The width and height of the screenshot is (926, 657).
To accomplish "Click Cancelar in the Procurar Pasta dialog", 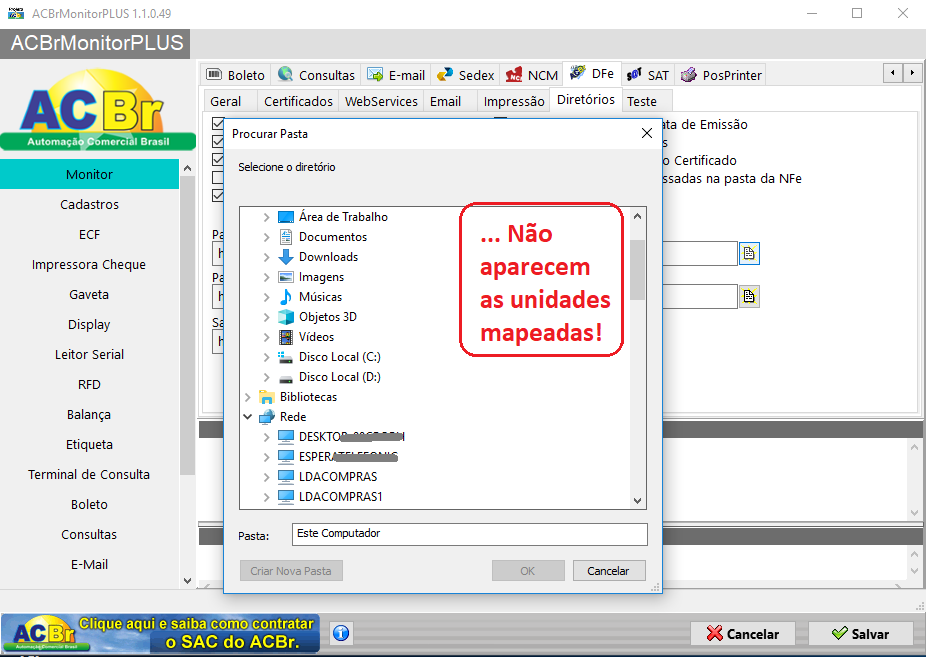I will 609,571.
